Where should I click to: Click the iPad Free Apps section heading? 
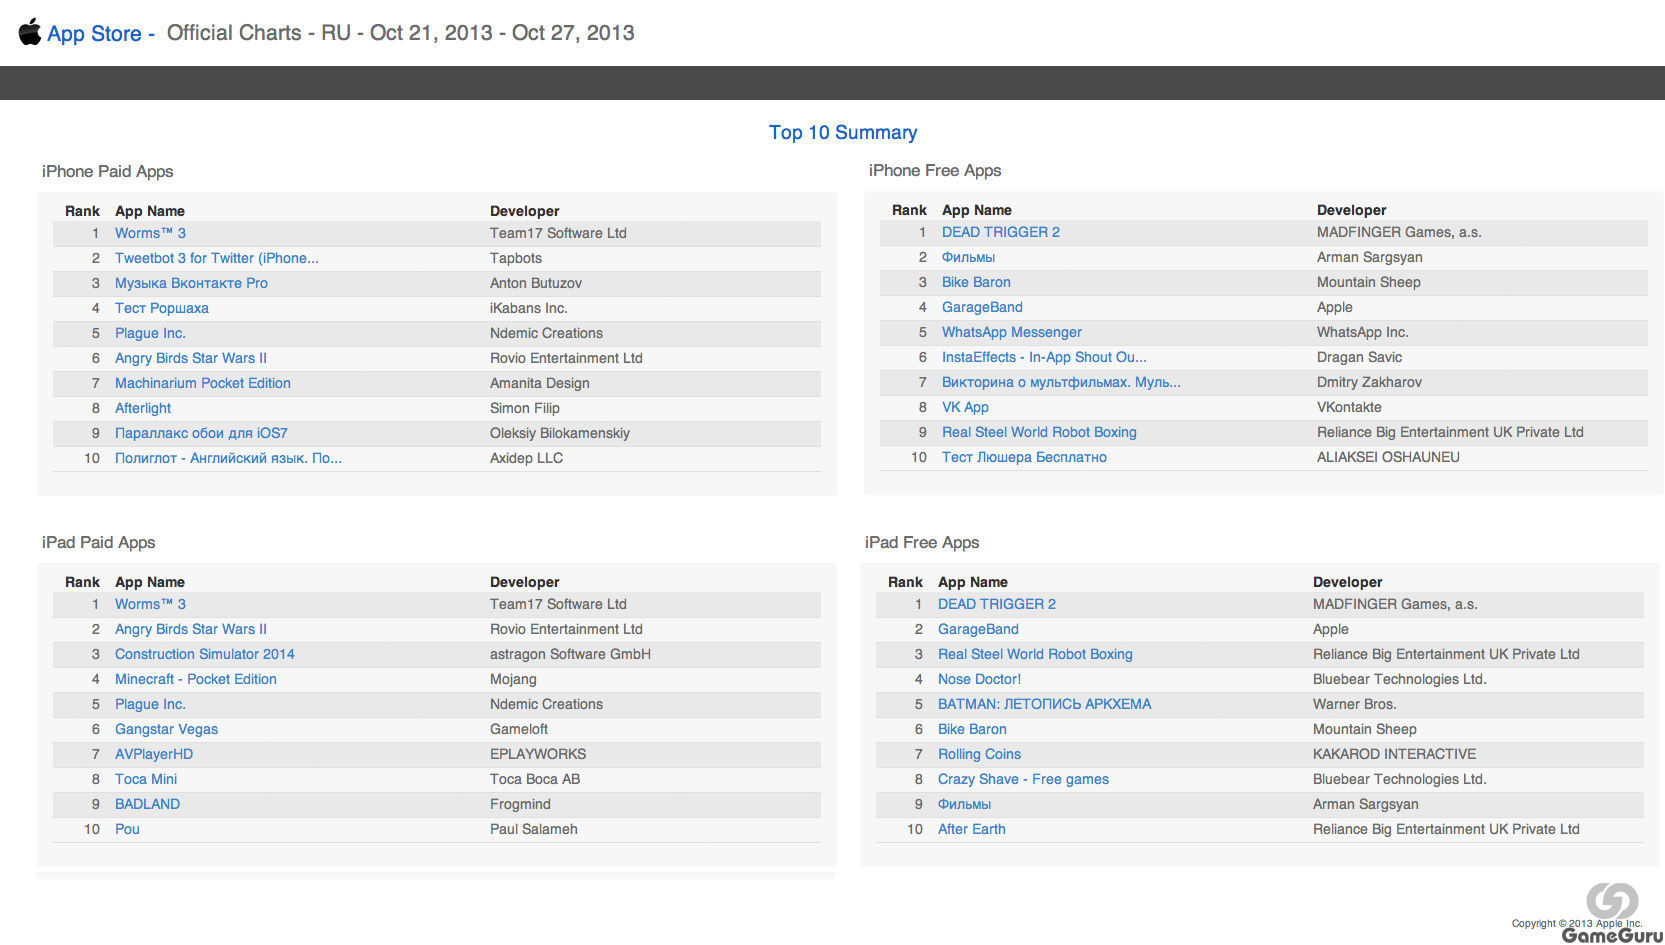922,542
